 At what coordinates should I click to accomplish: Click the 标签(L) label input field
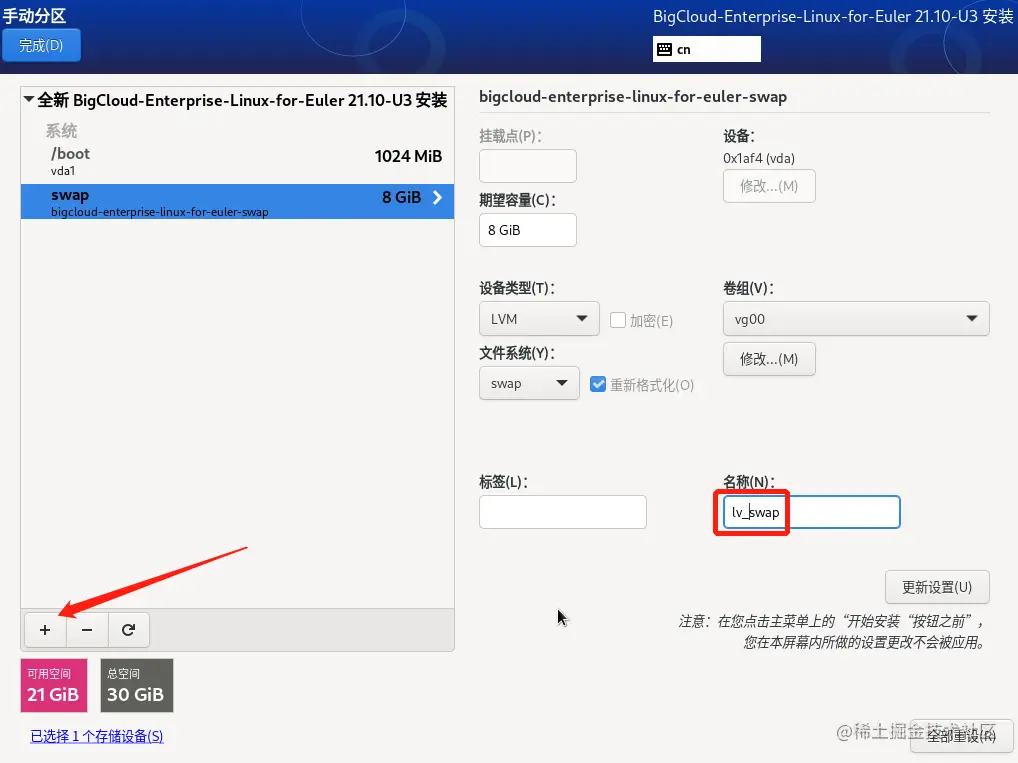click(562, 512)
